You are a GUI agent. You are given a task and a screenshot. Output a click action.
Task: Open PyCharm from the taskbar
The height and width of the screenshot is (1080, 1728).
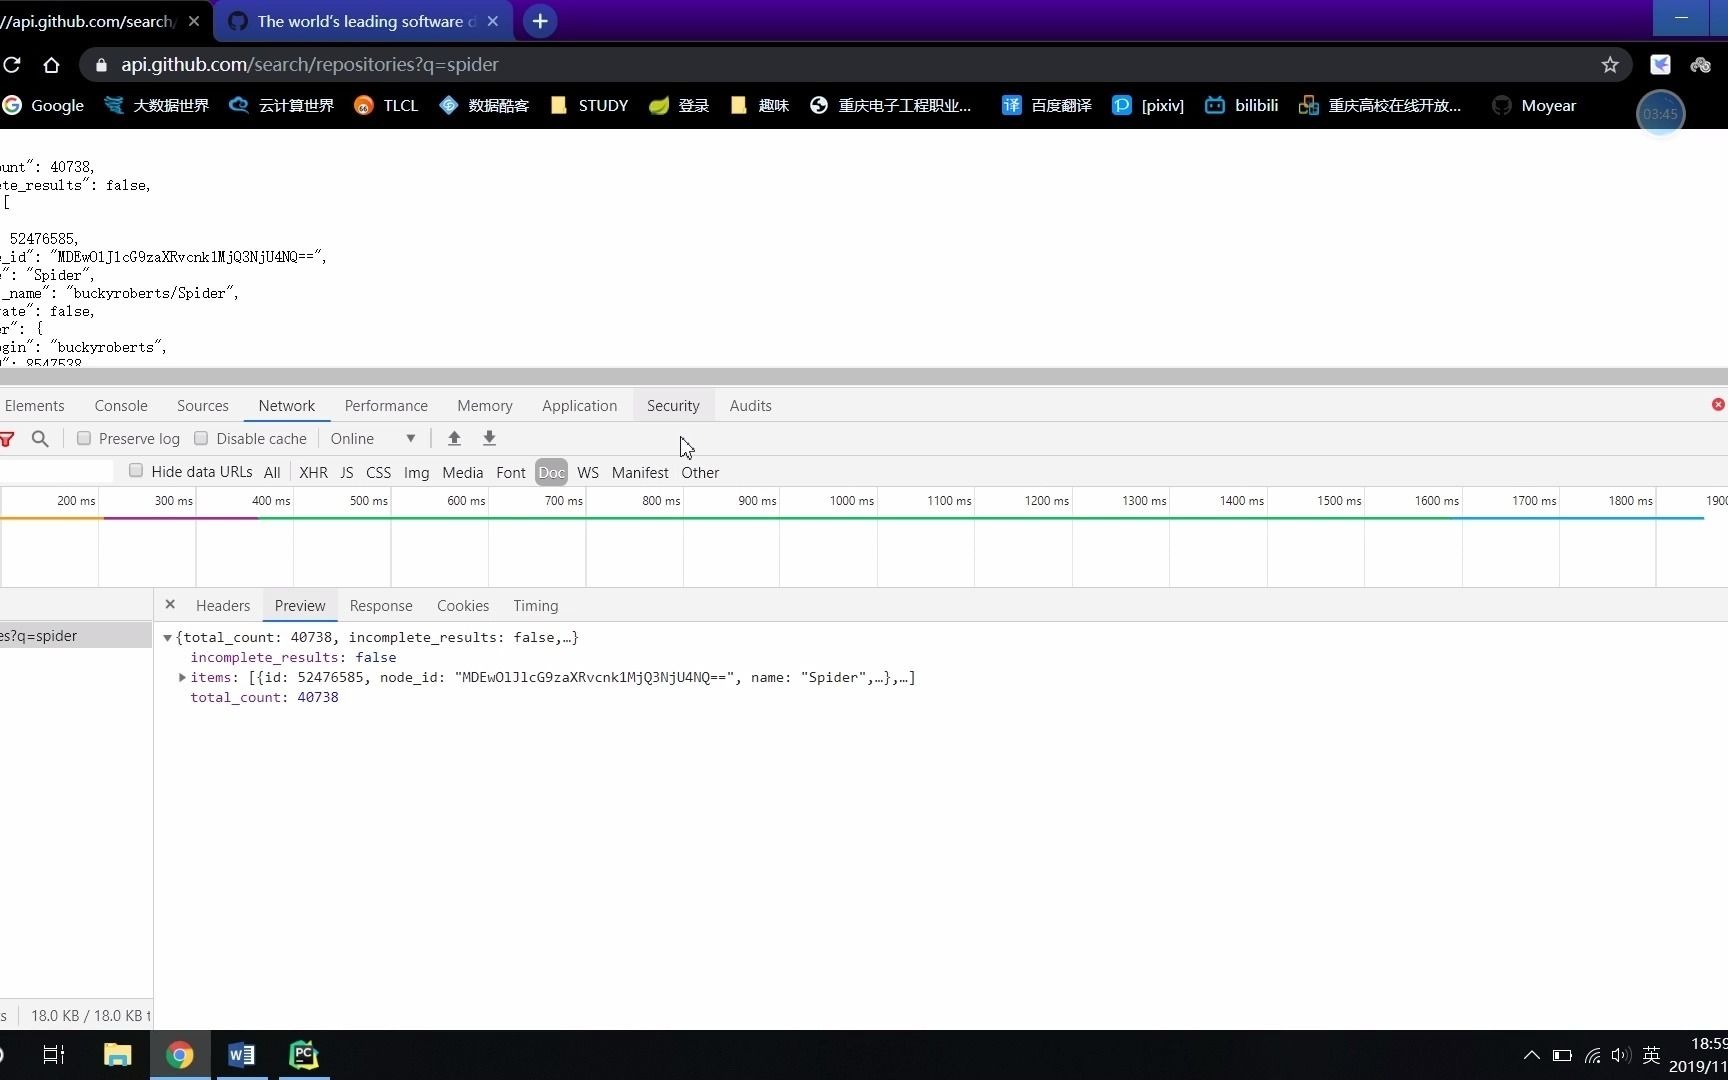[303, 1054]
